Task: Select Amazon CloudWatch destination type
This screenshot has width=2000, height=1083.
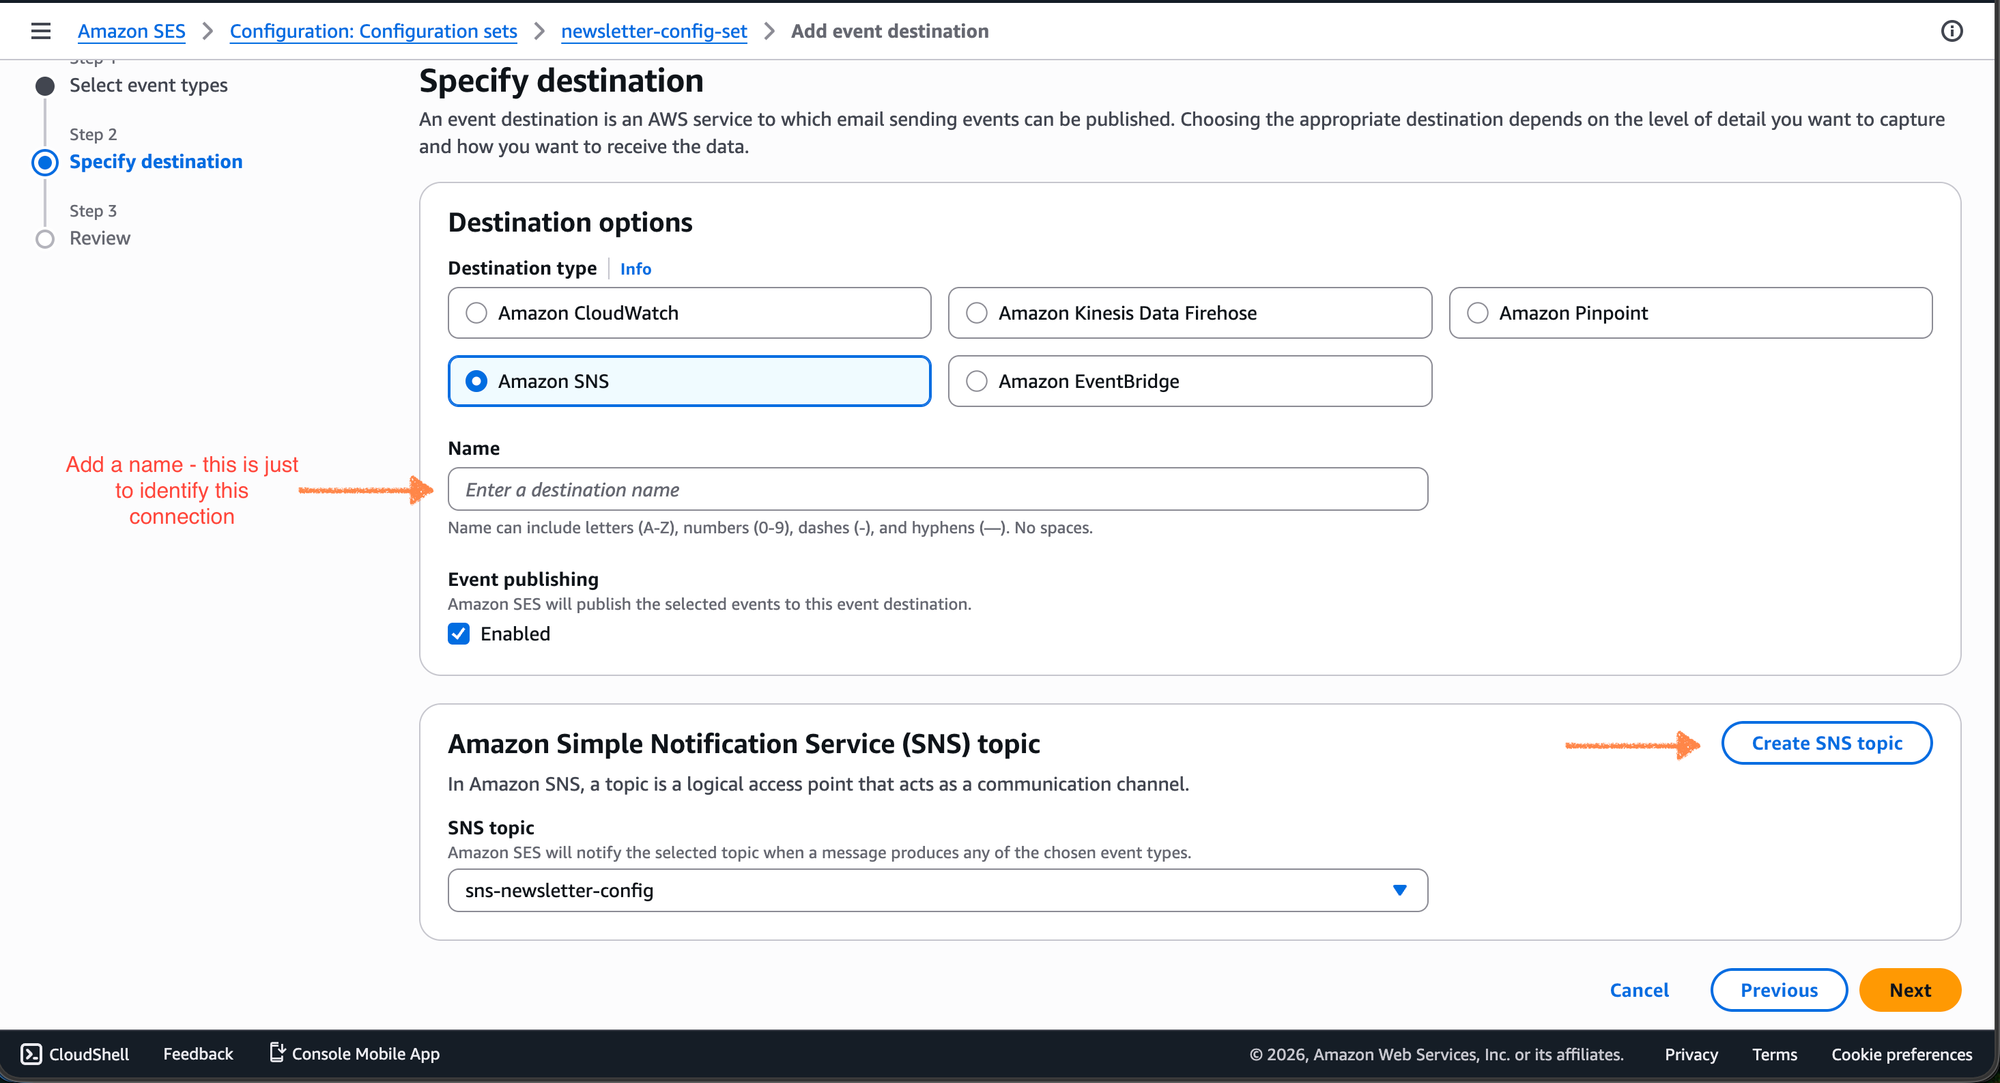Action: (x=477, y=313)
